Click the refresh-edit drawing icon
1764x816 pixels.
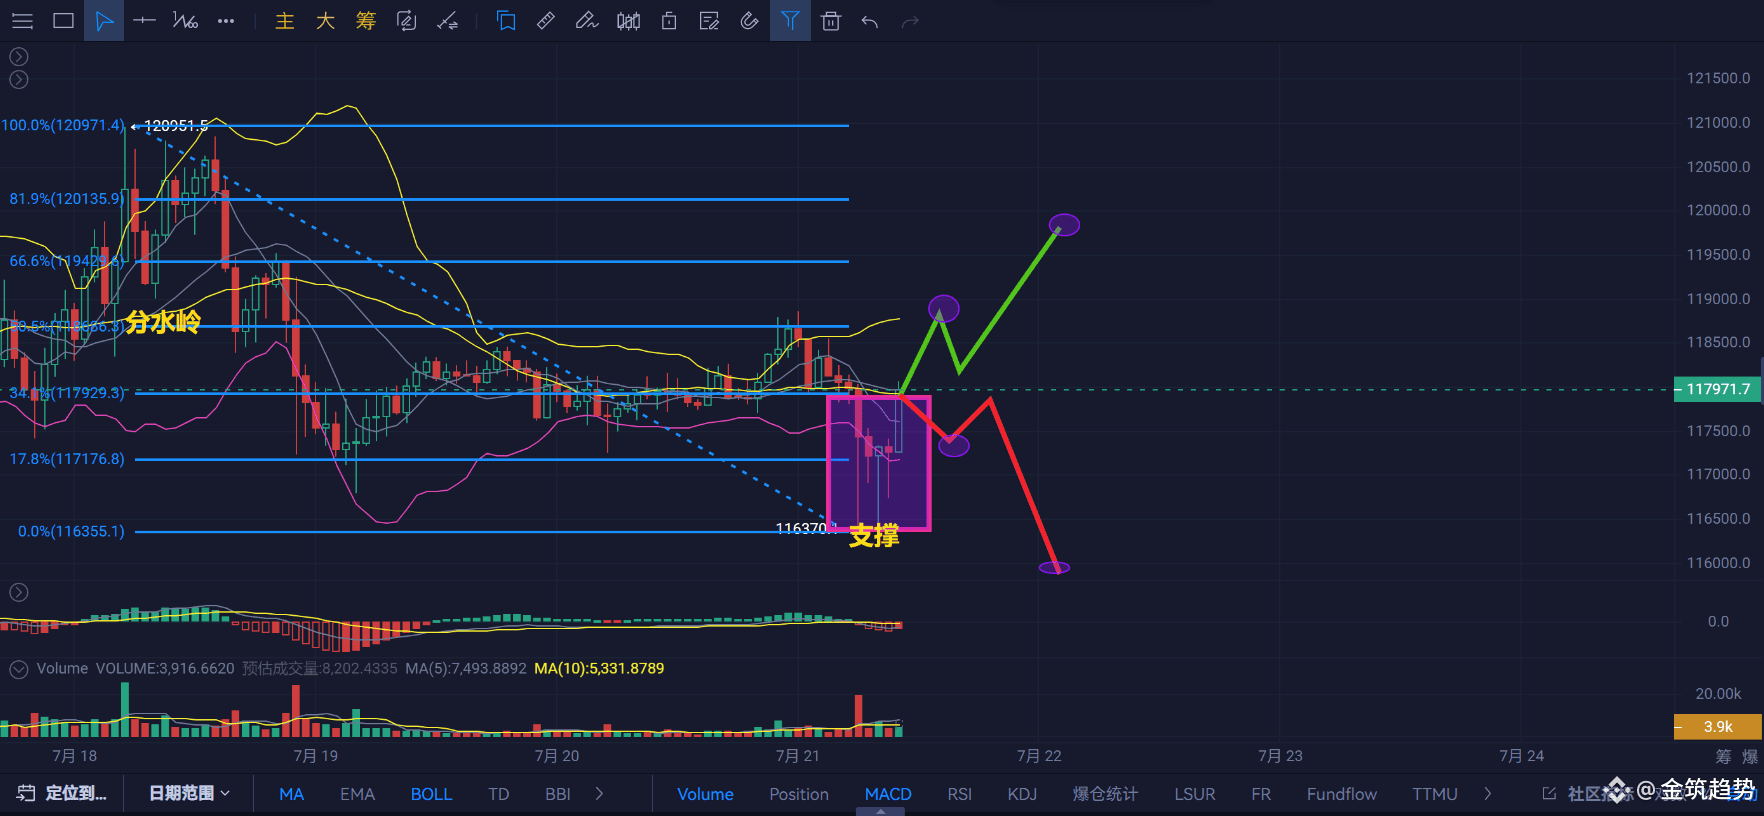tap(407, 21)
